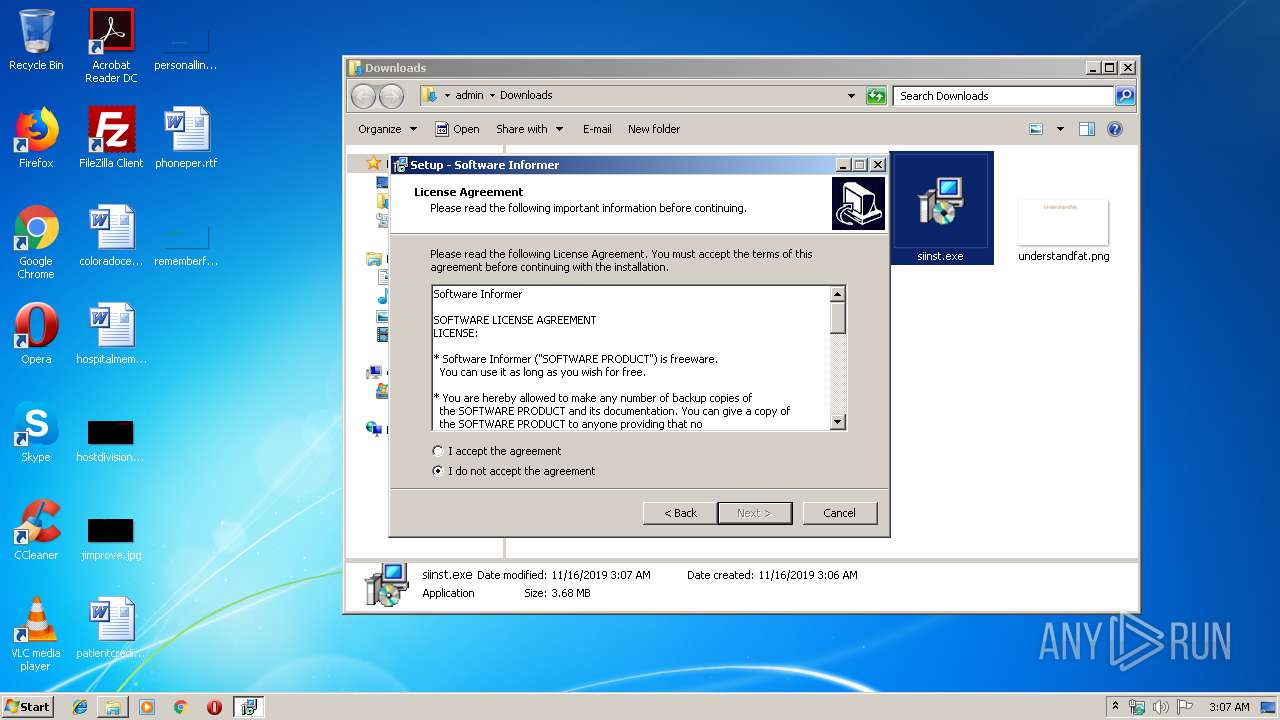Open the VLC media player desktop shortcut
Viewport: 1280px width, 720px height.
pyautogui.click(x=36, y=634)
